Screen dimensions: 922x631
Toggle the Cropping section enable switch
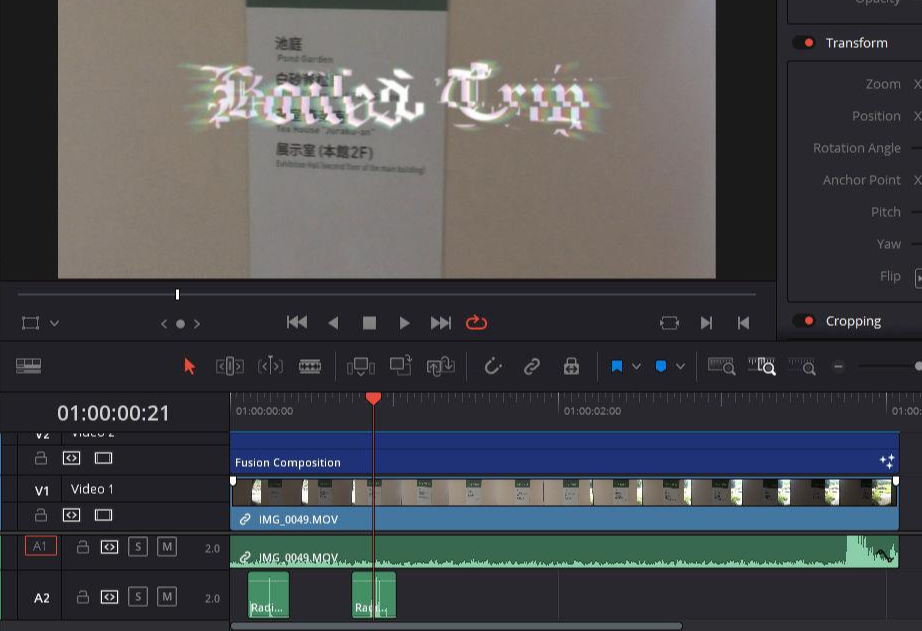[804, 320]
